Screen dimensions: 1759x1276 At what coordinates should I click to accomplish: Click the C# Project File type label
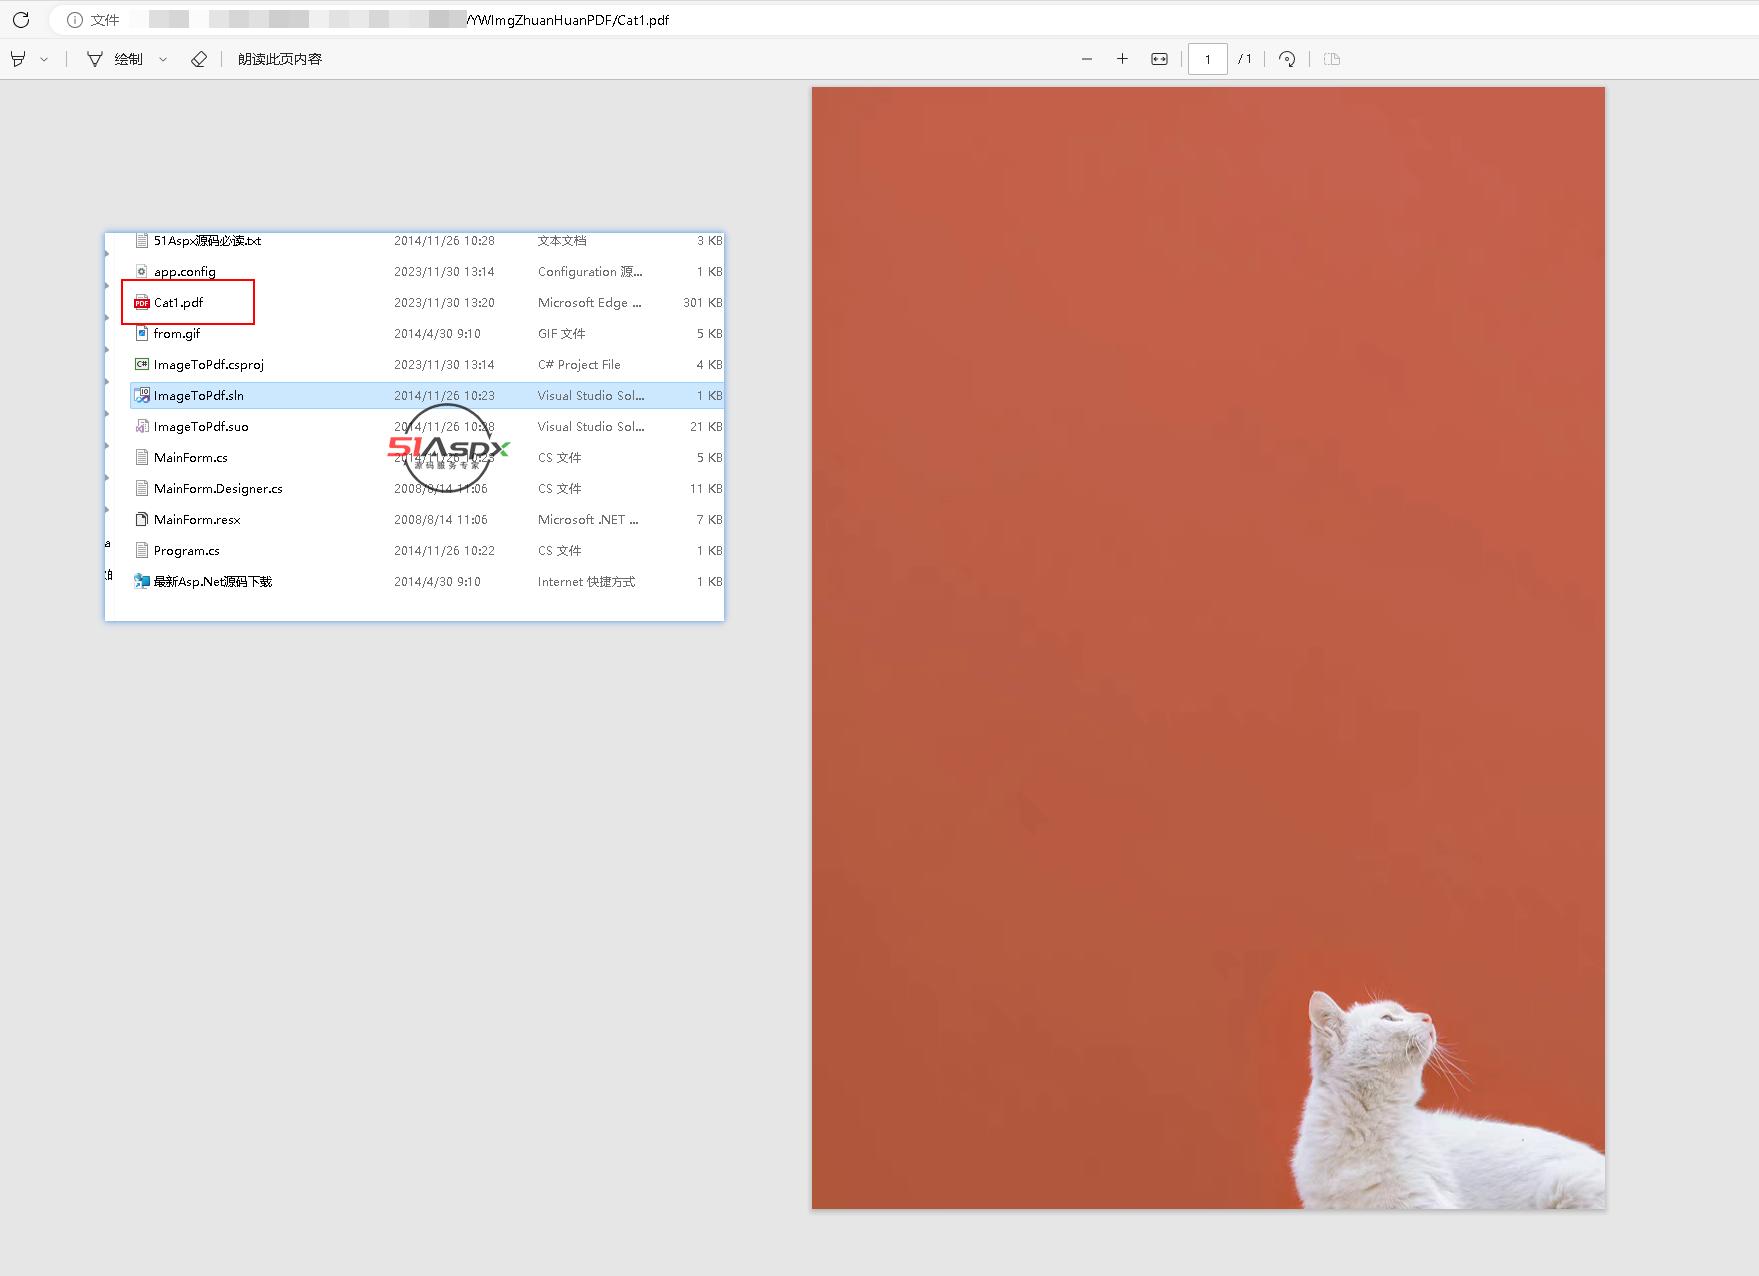click(x=579, y=365)
